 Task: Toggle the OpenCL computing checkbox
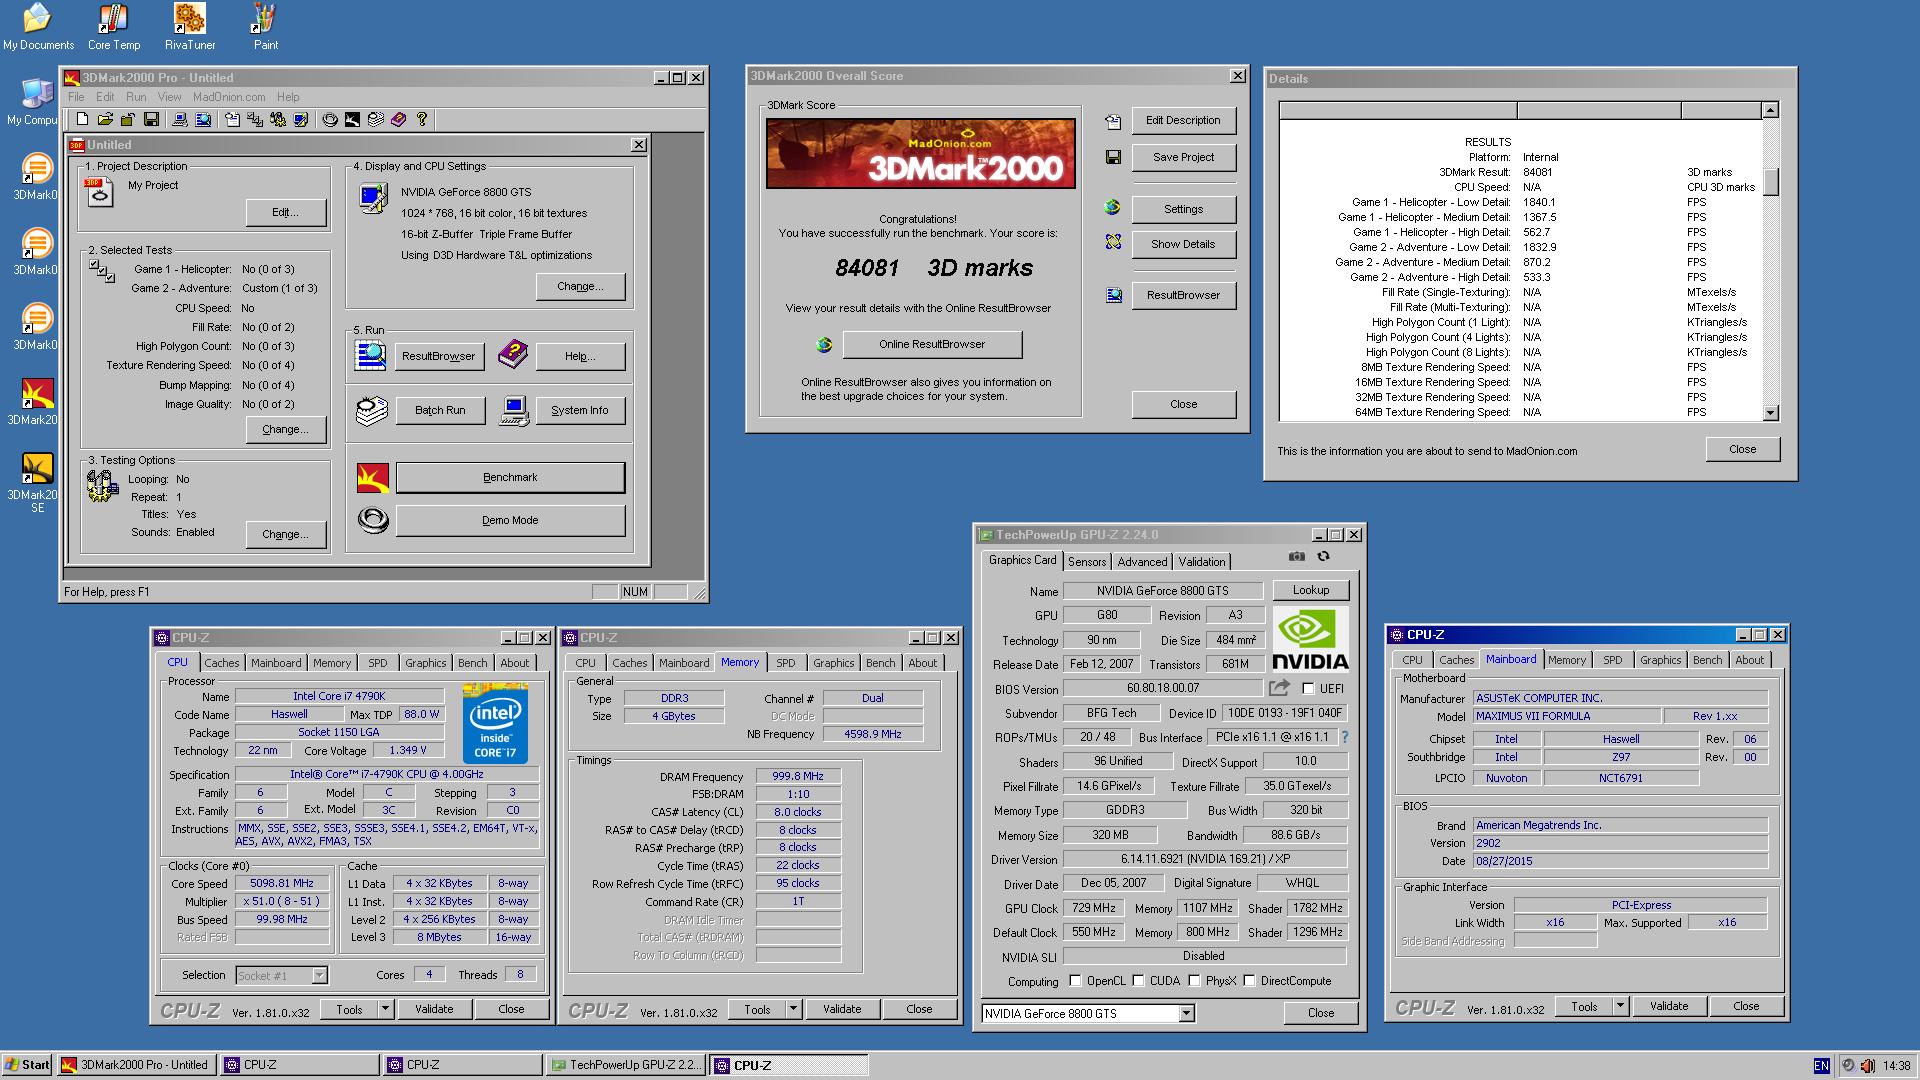(x=1075, y=981)
